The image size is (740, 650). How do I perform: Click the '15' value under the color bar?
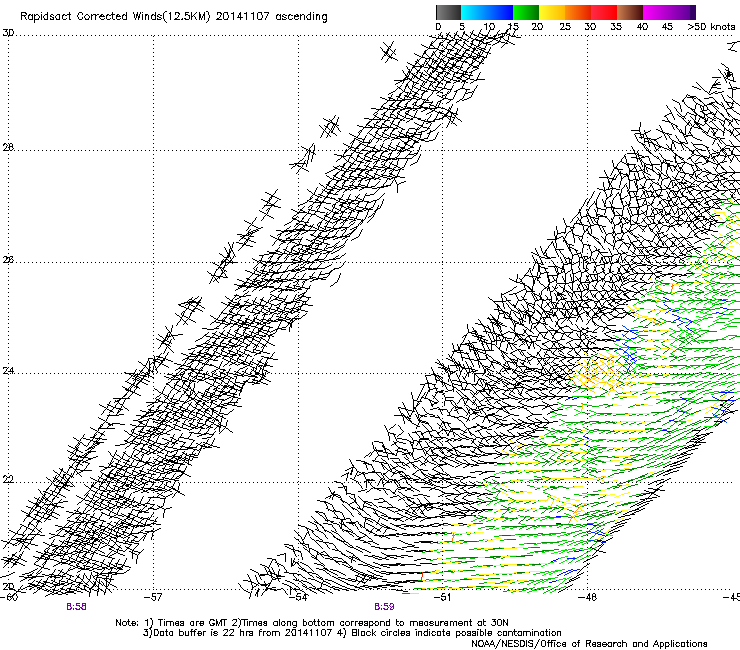(x=513, y=27)
